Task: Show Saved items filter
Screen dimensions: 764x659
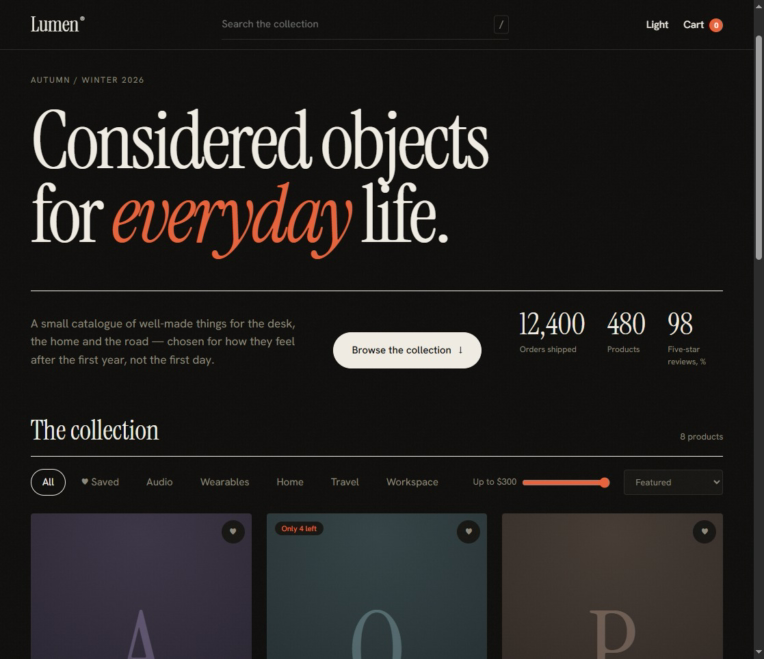Action: tap(100, 482)
